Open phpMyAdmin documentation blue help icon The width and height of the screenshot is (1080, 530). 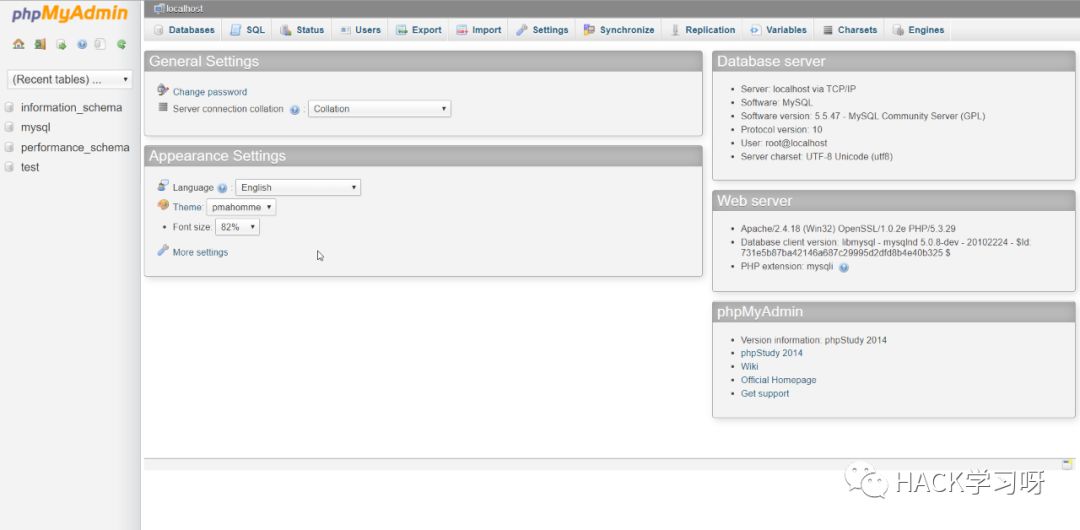(x=82, y=44)
